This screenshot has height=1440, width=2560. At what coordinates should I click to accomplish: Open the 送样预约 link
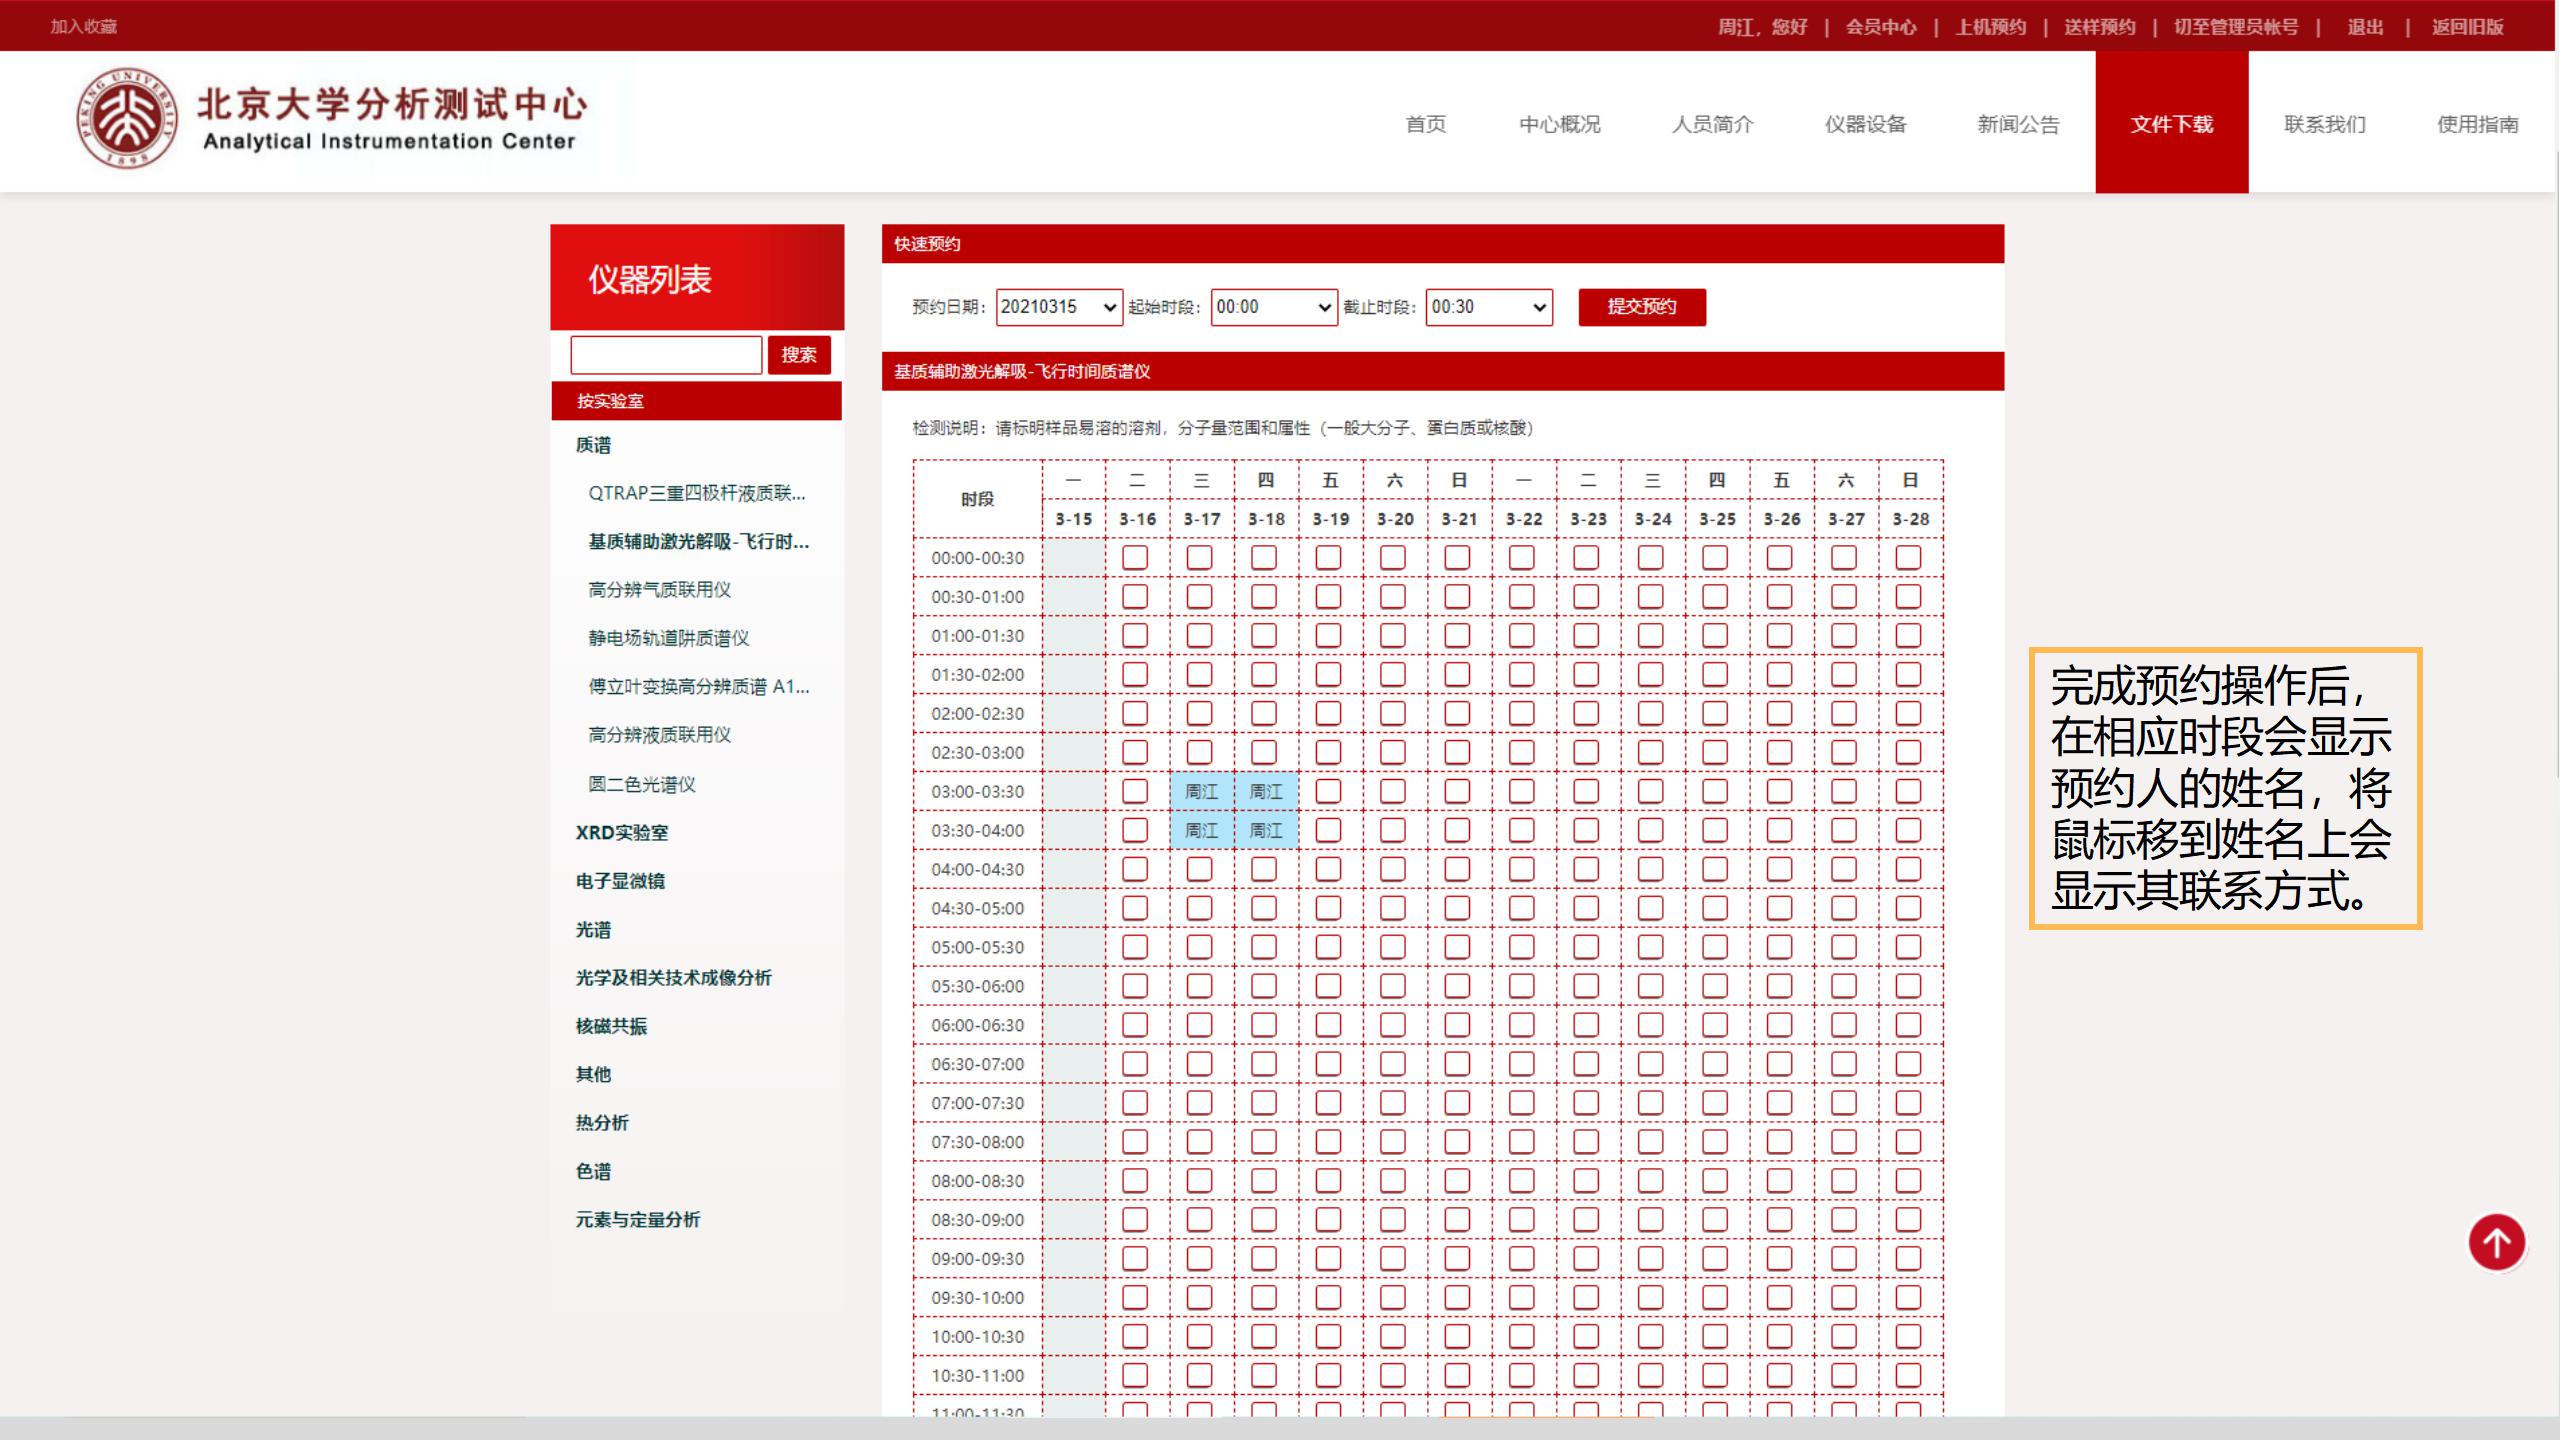[x=2100, y=27]
